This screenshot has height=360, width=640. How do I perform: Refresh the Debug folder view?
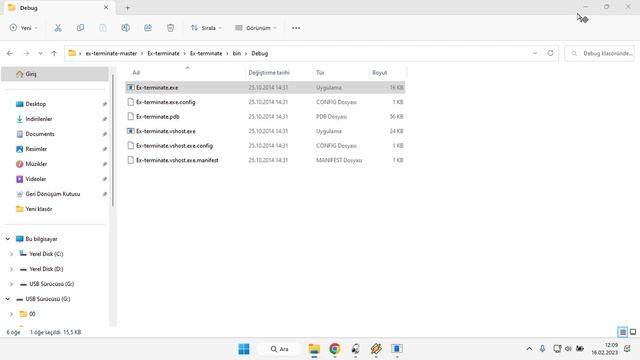[550, 53]
